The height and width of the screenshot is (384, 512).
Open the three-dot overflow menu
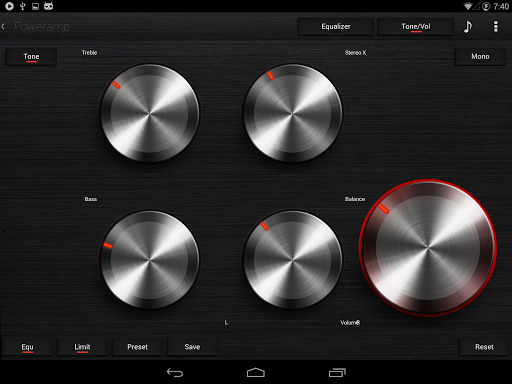(496, 26)
